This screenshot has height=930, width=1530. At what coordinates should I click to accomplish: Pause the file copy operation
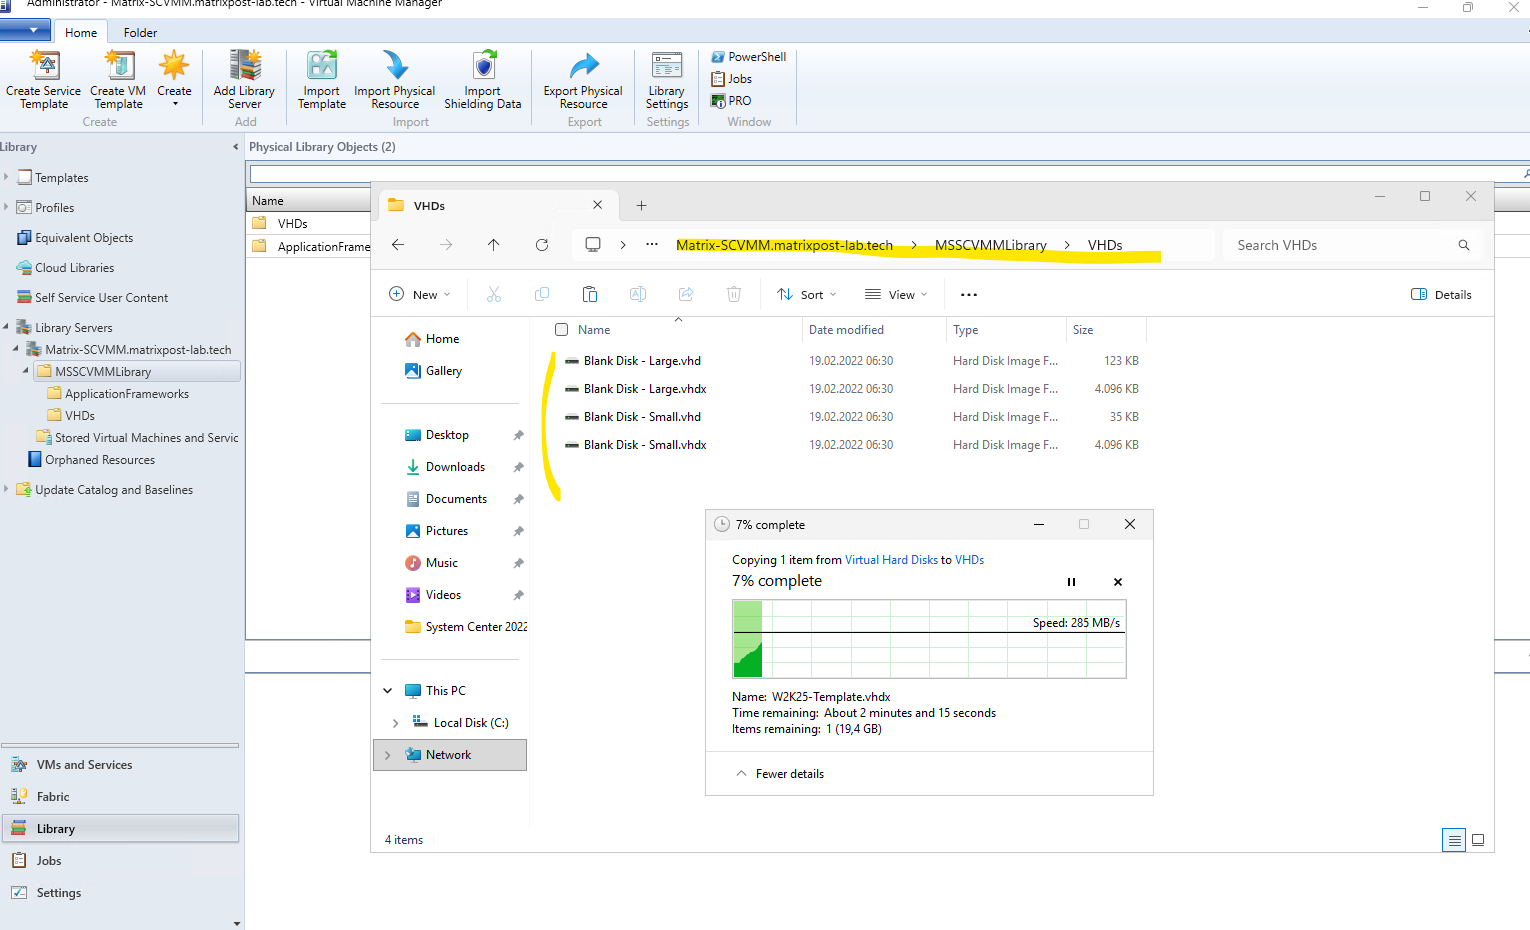[1071, 582]
